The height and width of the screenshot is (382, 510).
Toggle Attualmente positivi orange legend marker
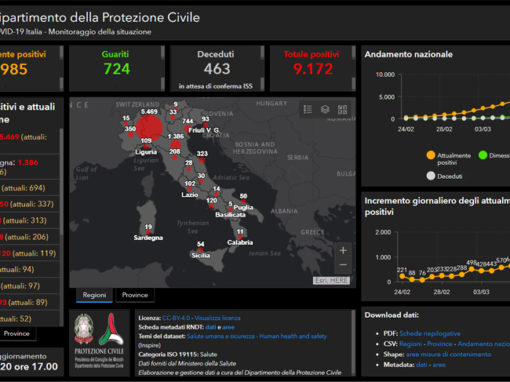(x=431, y=155)
